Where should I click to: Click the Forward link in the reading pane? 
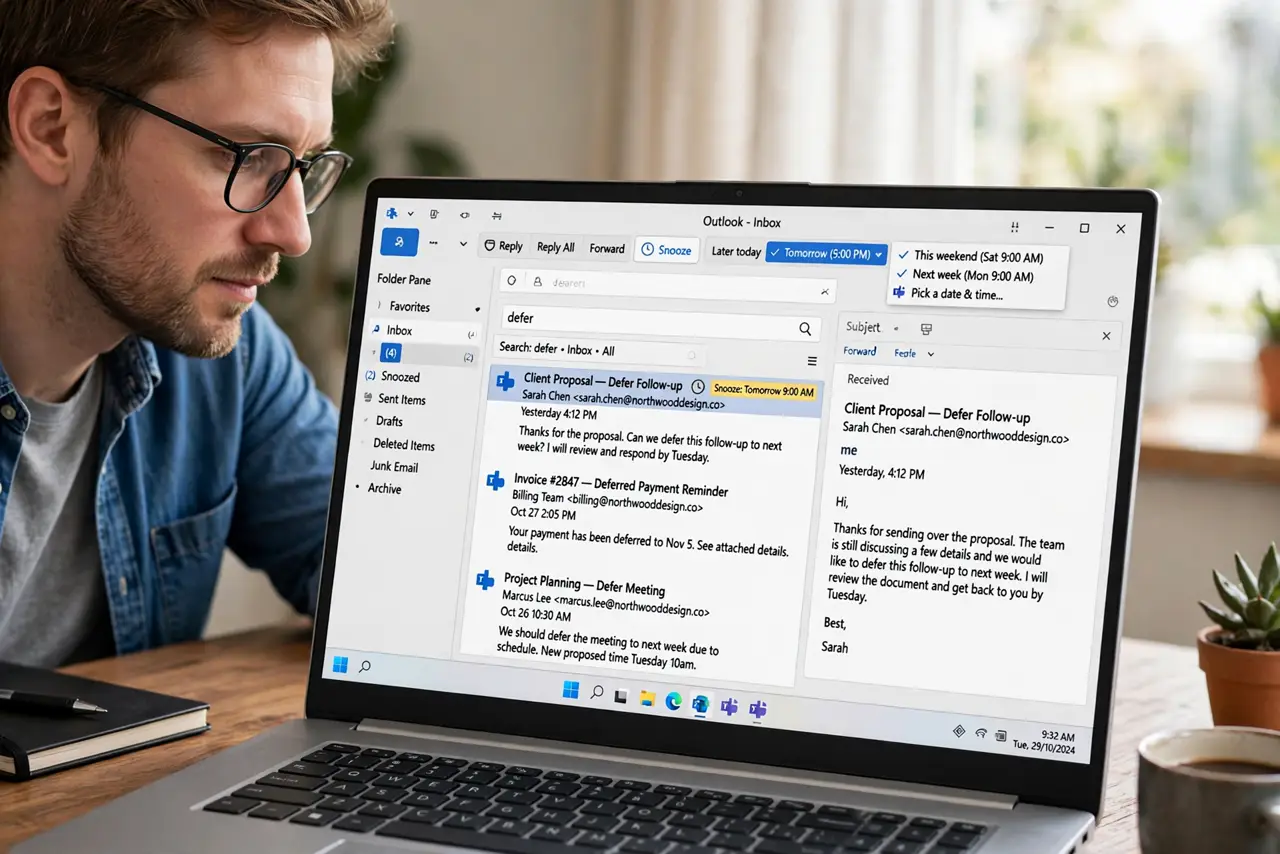tap(860, 352)
